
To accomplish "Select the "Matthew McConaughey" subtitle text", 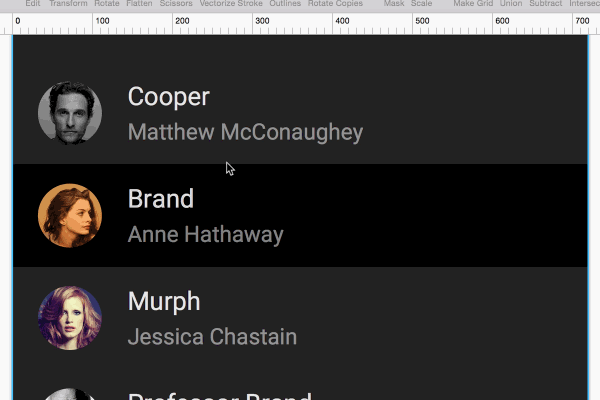I will [x=245, y=132].
